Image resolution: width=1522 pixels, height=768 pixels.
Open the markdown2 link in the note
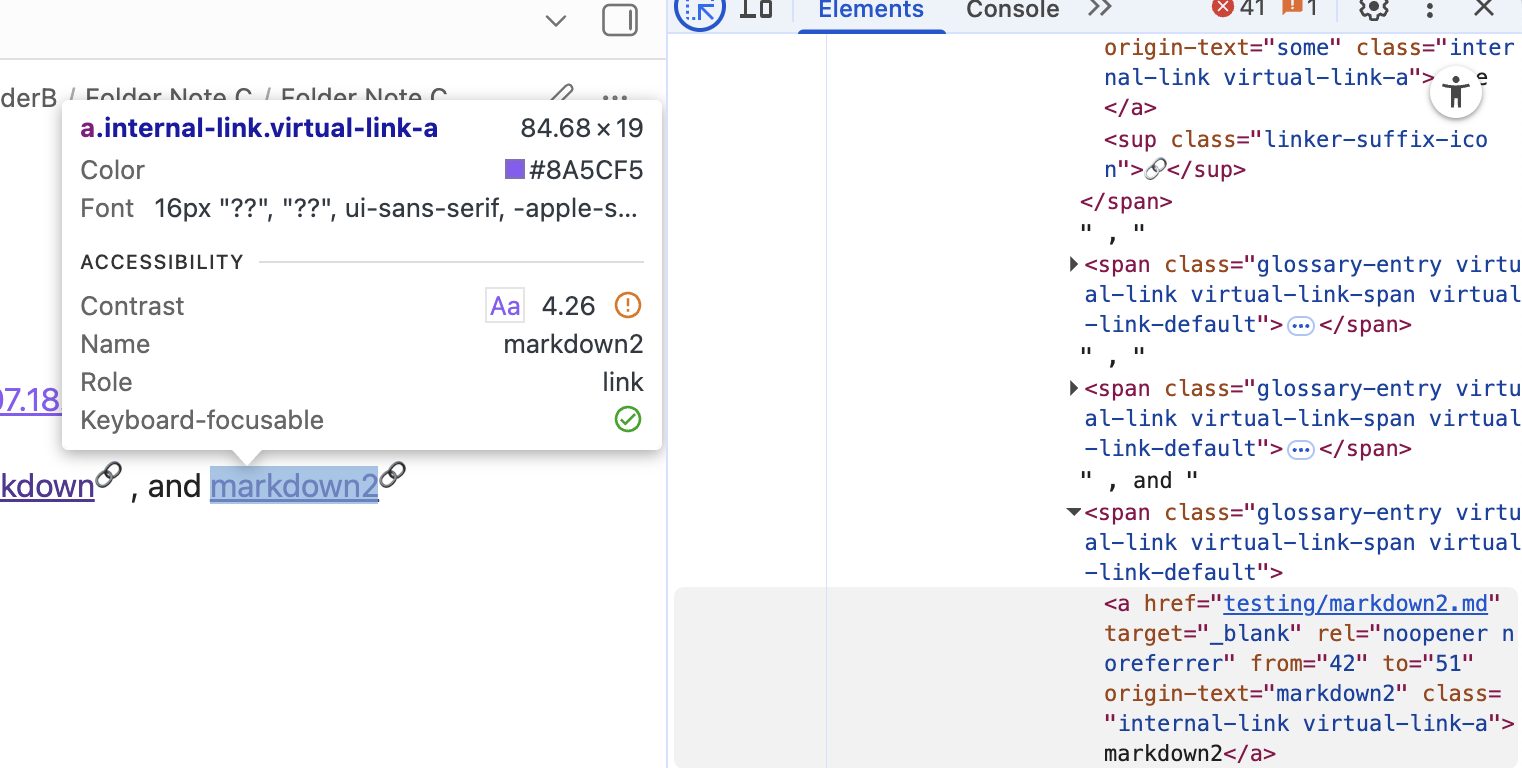click(294, 486)
